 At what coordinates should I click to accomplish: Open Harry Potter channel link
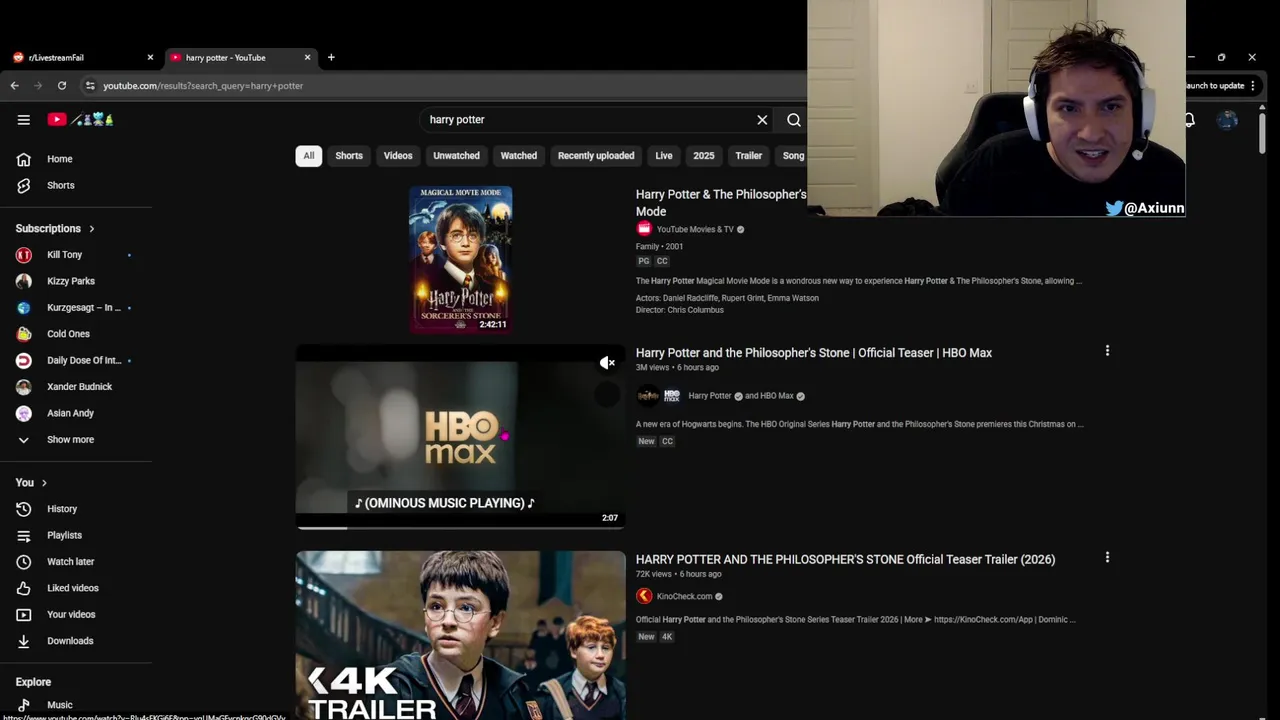[x=709, y=396]
